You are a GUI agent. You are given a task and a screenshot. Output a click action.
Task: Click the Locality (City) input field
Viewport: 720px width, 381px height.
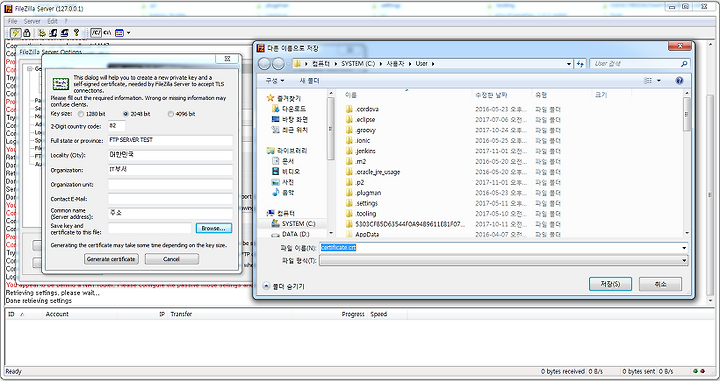click(x=170, y=155)
